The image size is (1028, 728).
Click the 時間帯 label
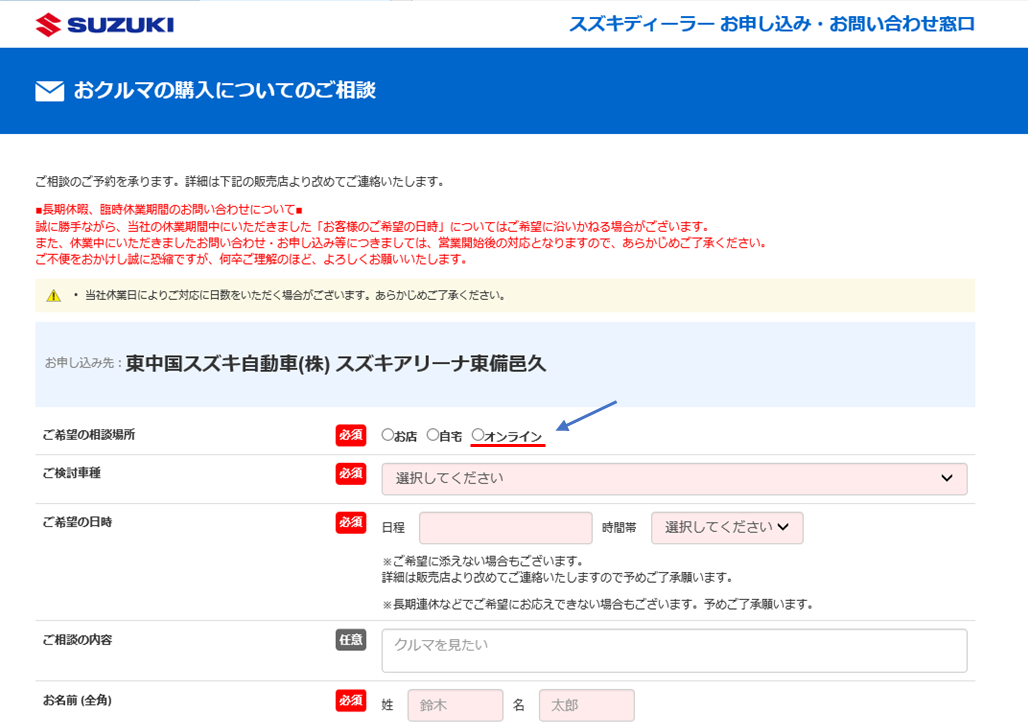tap(620, 528)
